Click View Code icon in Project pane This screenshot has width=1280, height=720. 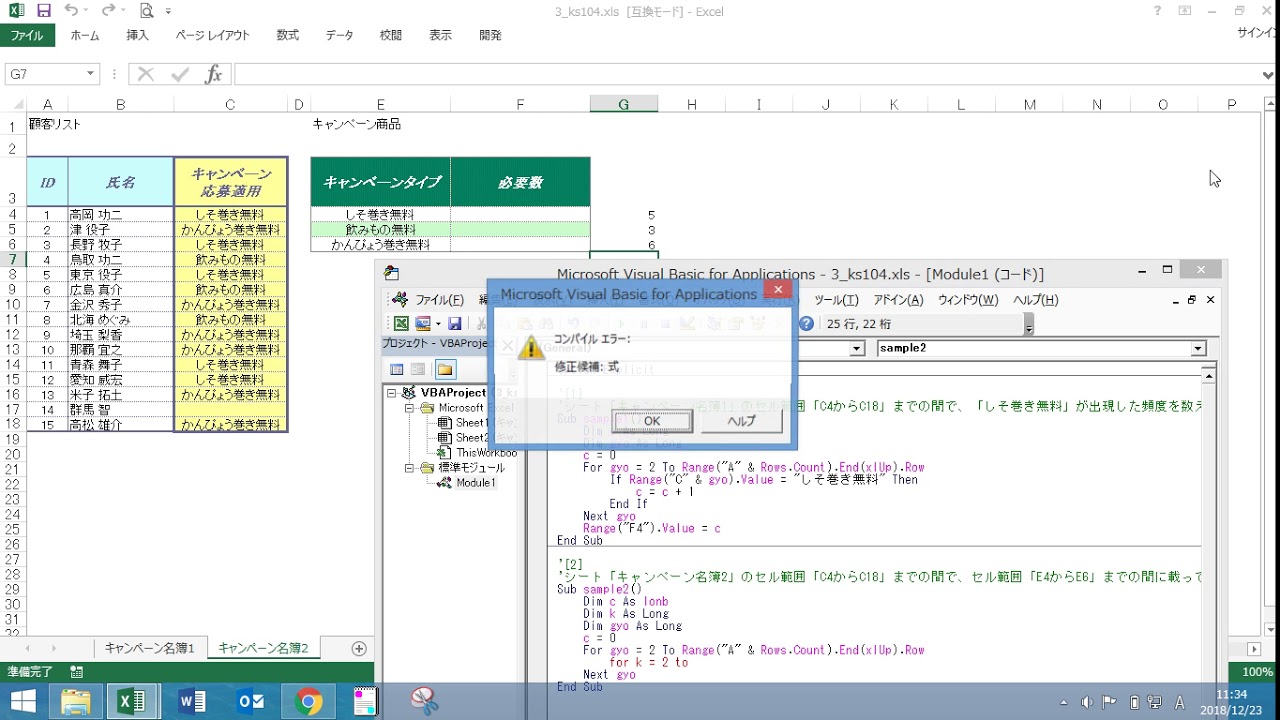(397, 369)
